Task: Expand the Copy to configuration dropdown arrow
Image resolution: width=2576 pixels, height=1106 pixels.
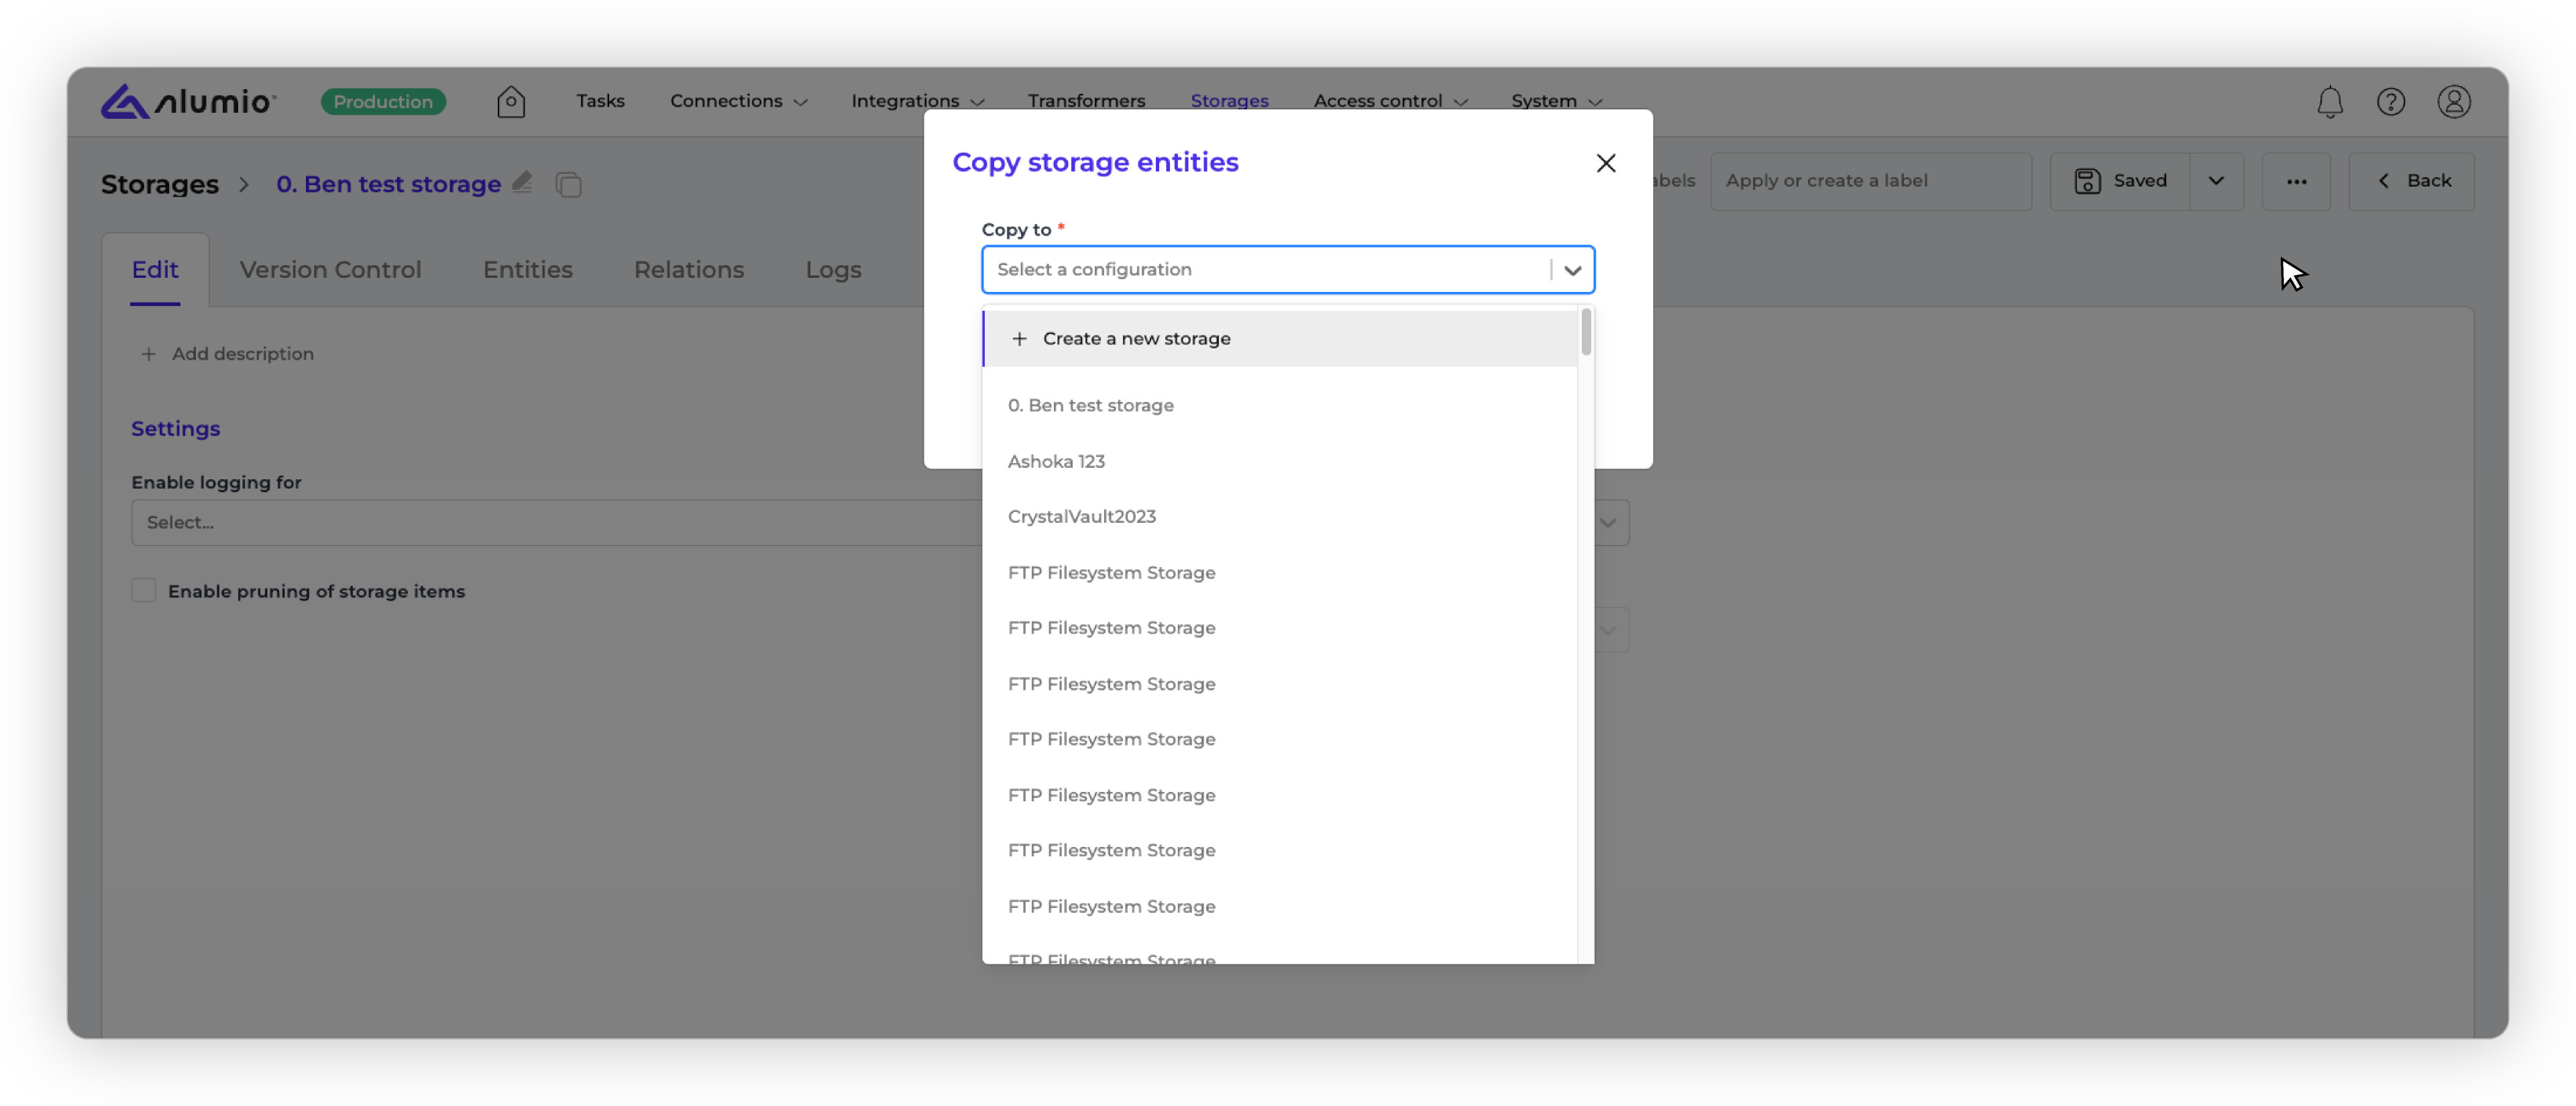Action: coord(1572,270)
